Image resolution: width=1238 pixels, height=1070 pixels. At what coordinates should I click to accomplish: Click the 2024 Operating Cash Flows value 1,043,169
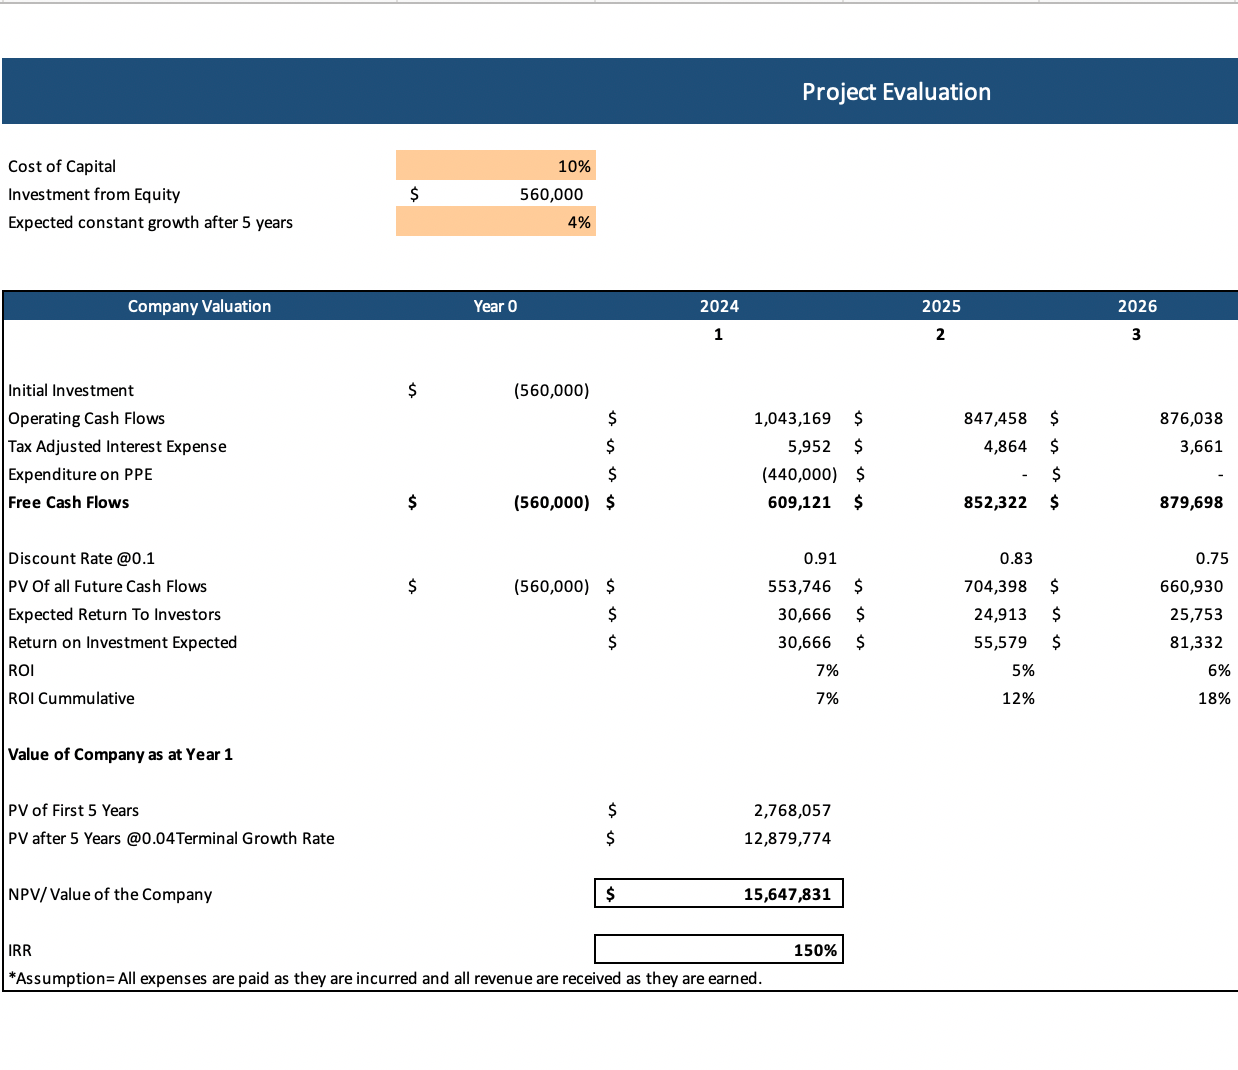(x=790, y=418)
